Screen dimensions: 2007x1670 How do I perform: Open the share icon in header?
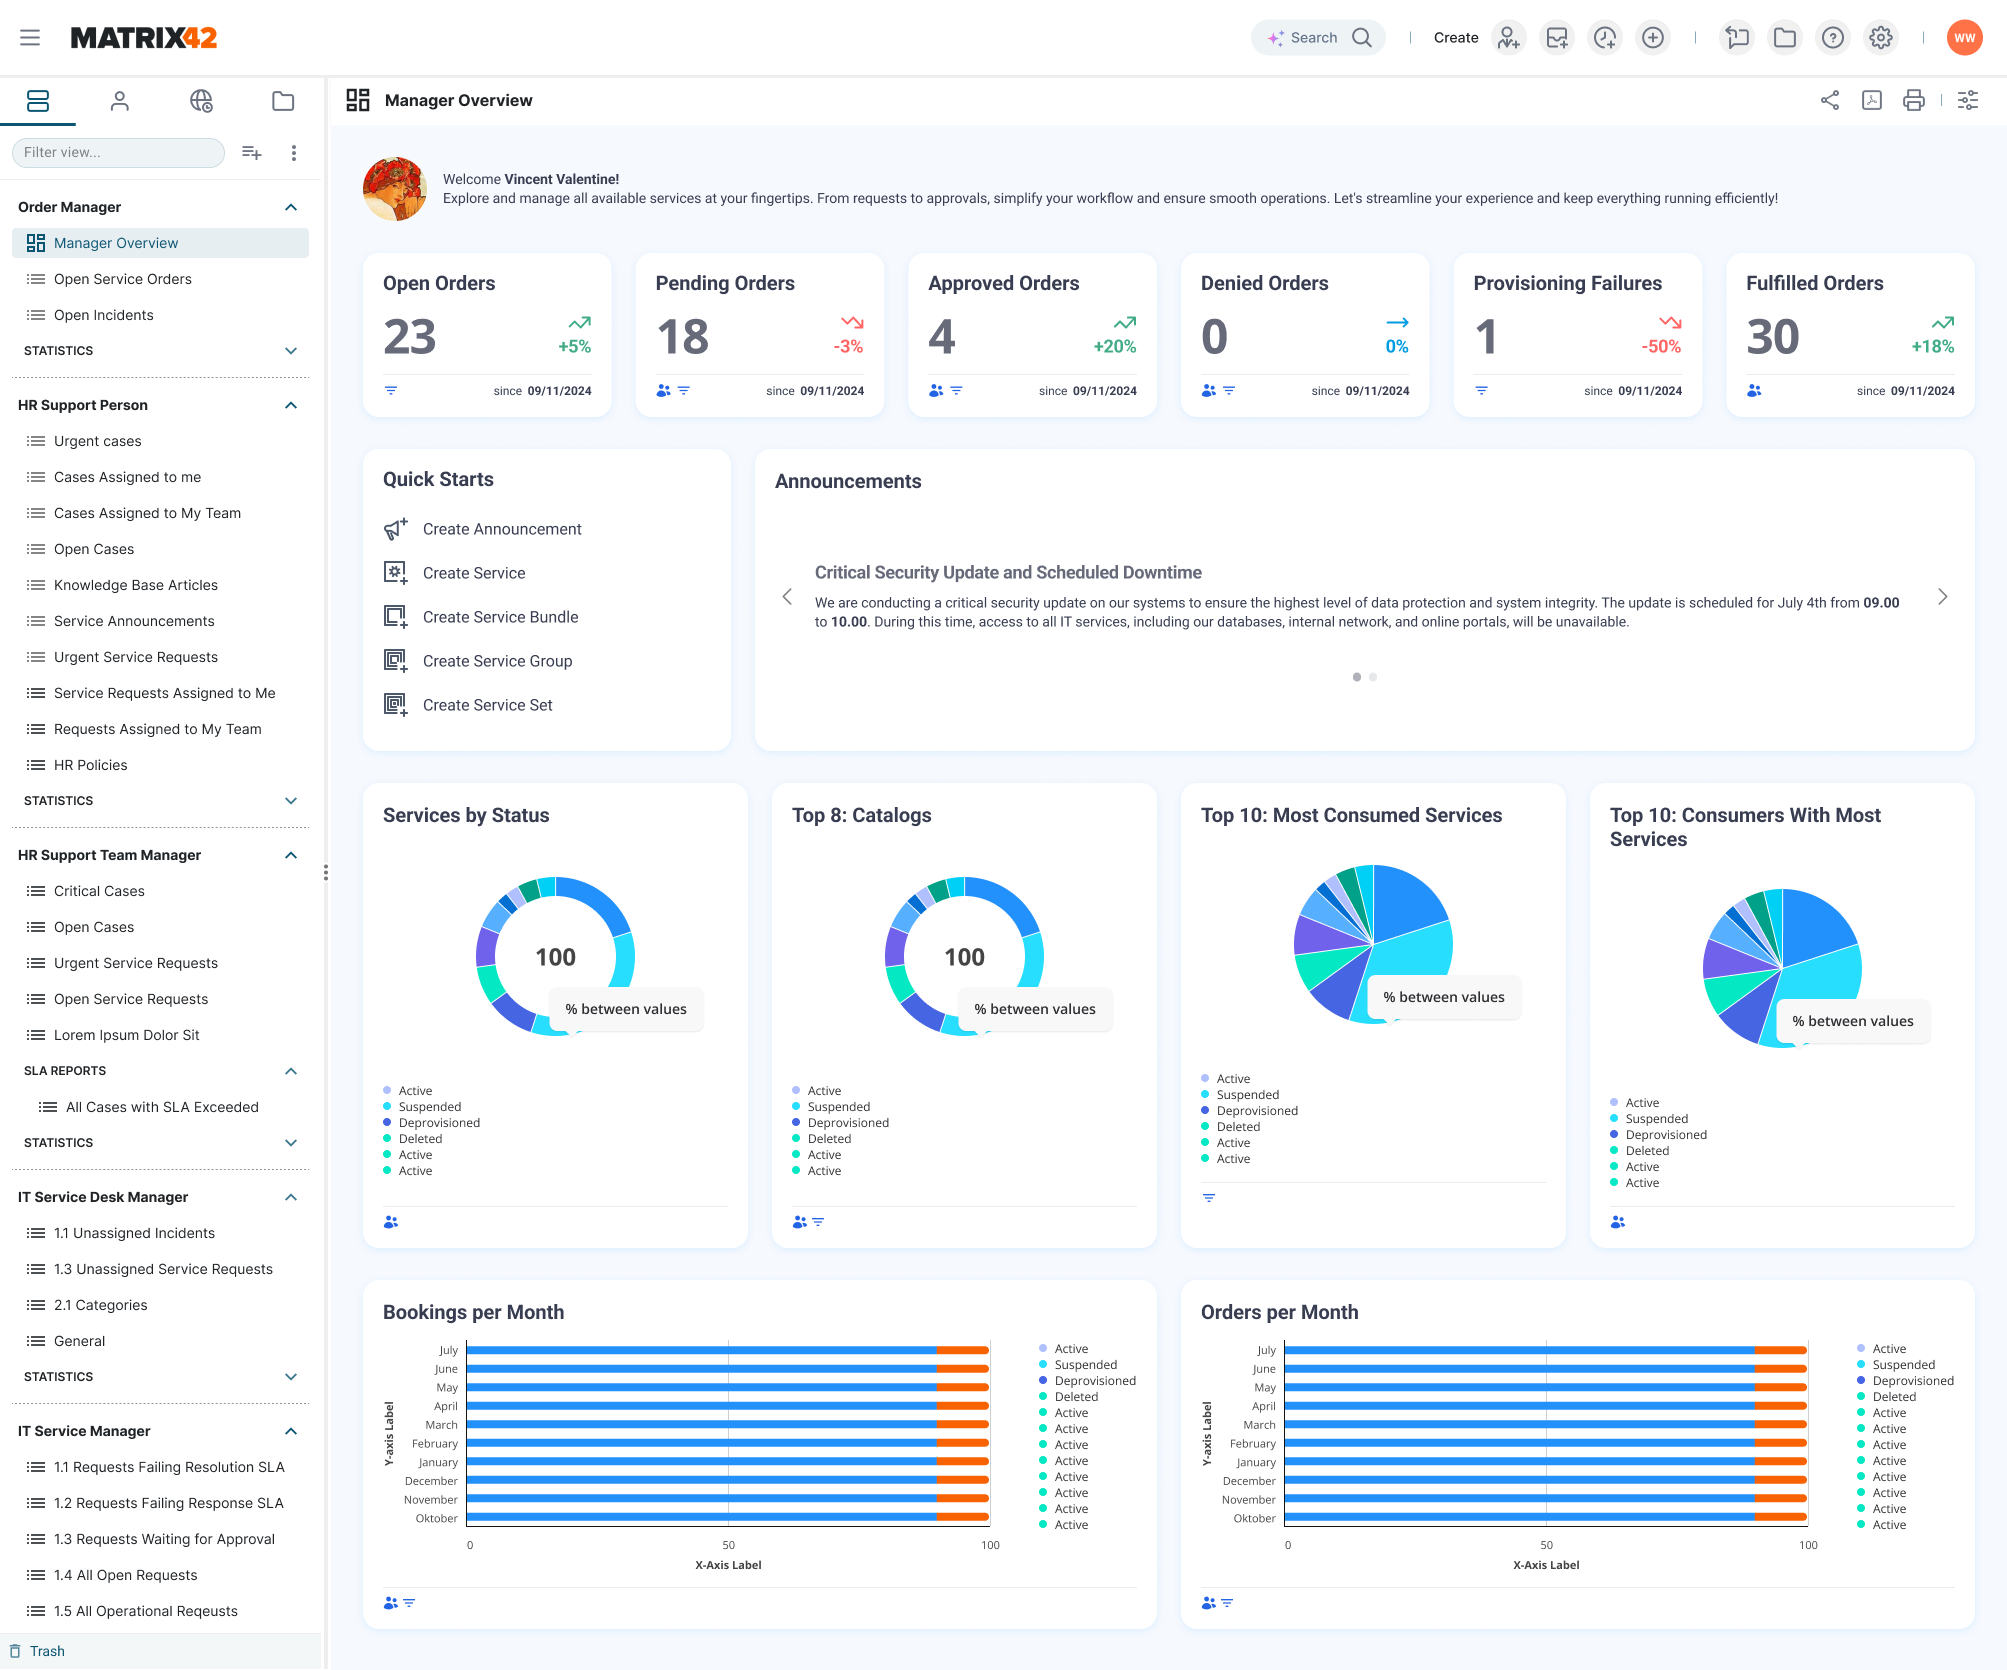point(1829,100)
